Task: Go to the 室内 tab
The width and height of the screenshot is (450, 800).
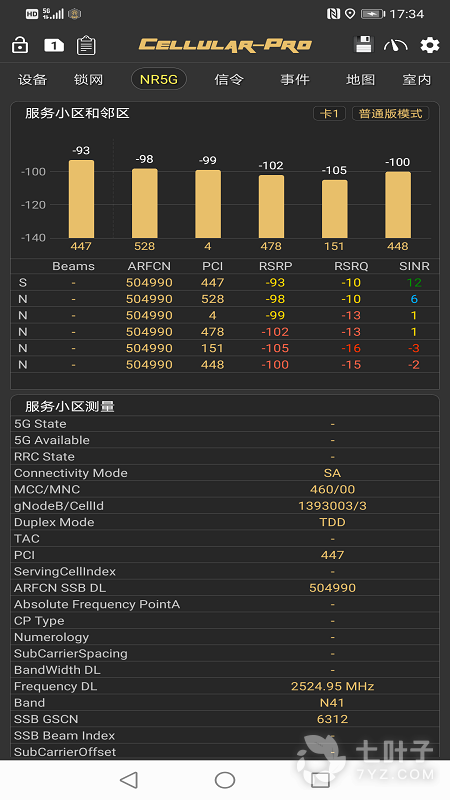Action: (417, 80)
